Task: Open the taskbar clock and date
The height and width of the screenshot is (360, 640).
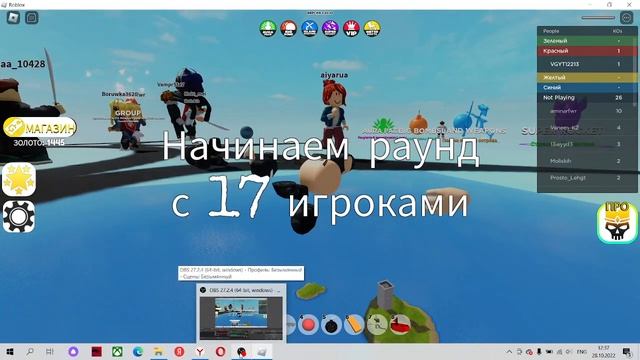Action: (604, 351)
